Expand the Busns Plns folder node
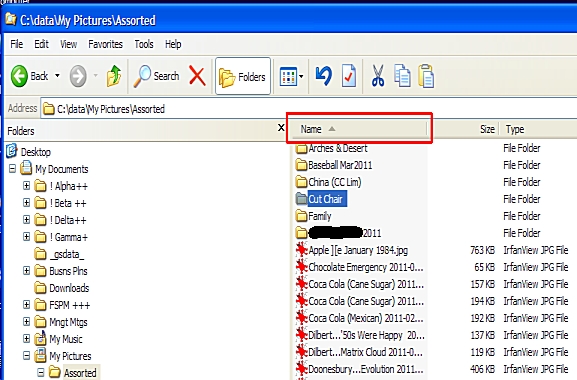Viewport: 577px width, 380px height. tap(26, 270)
